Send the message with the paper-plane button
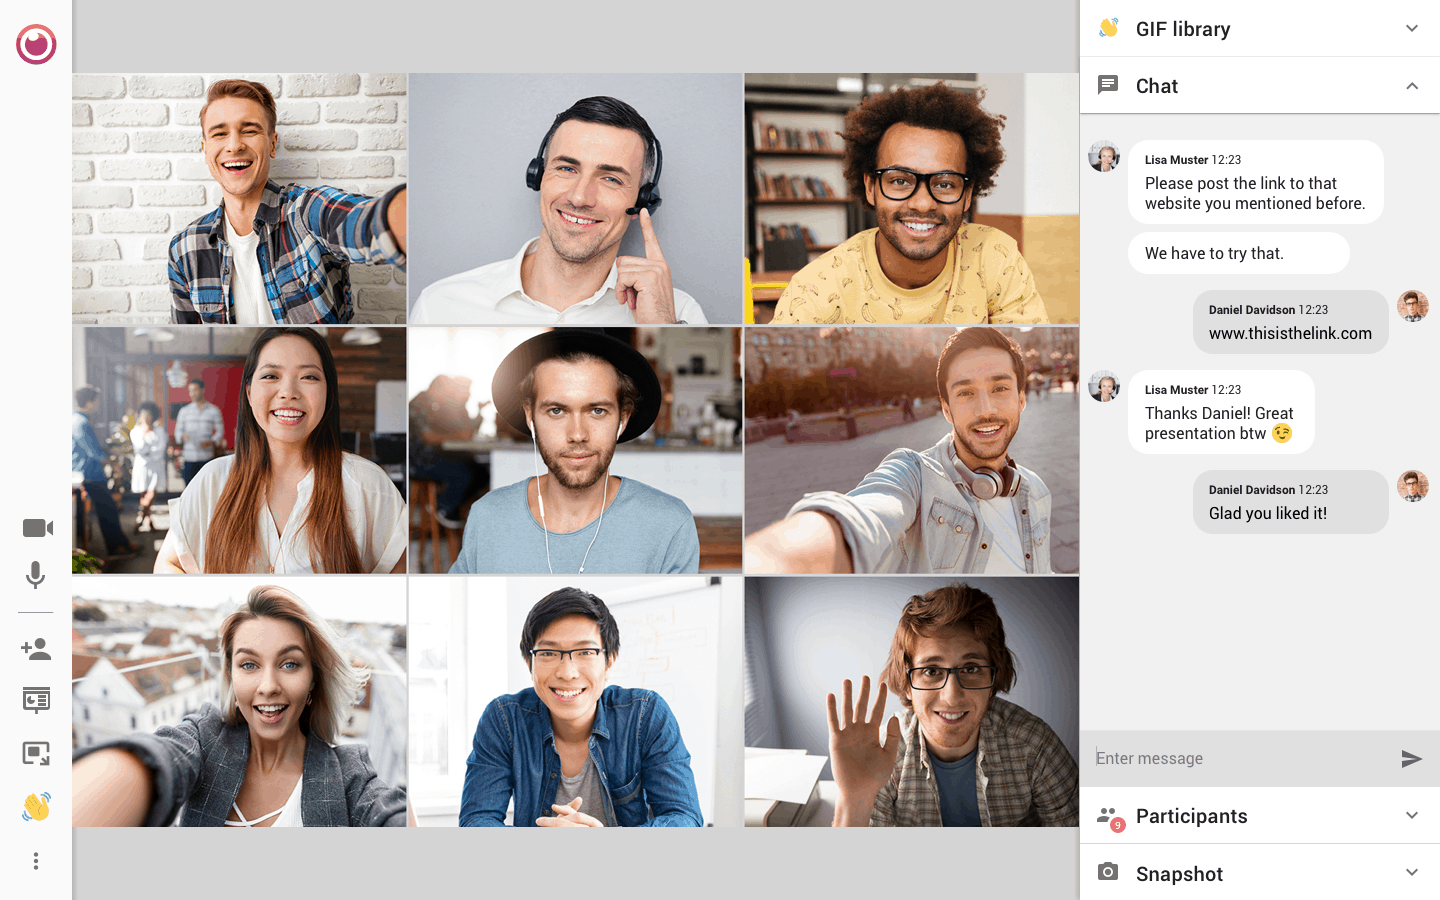The width and height of the screenshot is (1440, 900). [x=1412, y=758]
